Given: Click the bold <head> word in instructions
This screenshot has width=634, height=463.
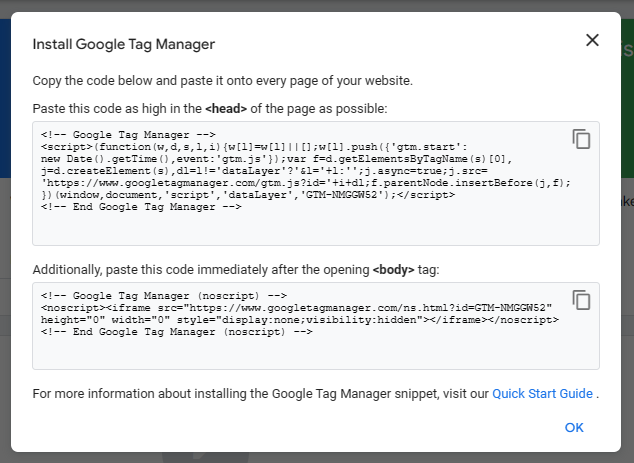Looking at the screenshot, I should coord(226,108).
